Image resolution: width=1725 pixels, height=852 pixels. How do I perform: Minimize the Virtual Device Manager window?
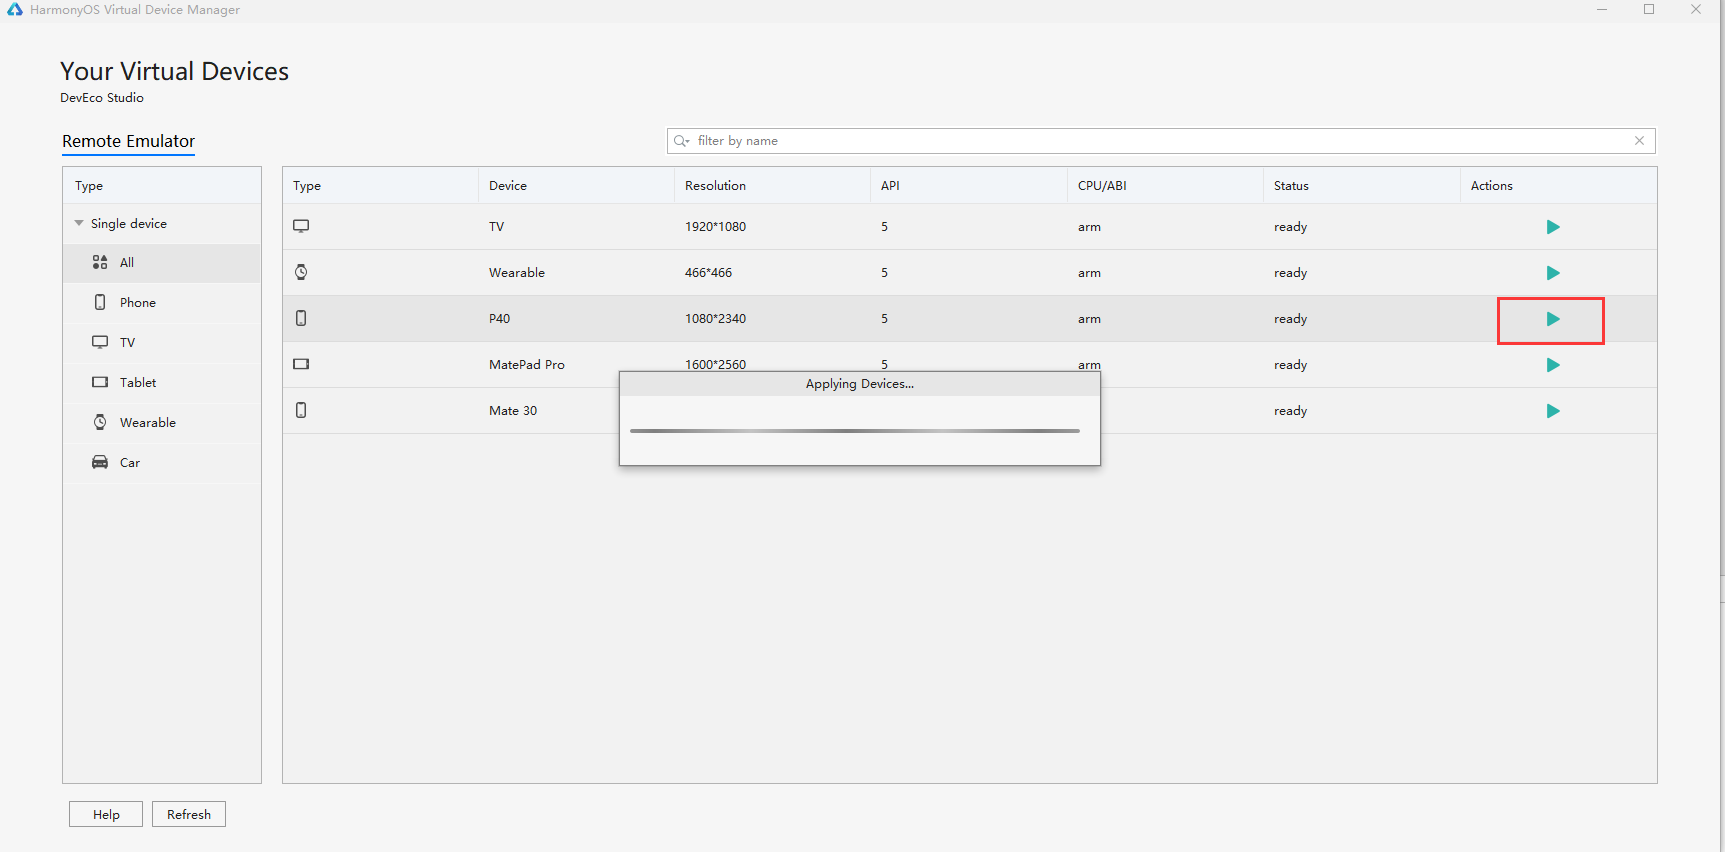point(1602,9)
